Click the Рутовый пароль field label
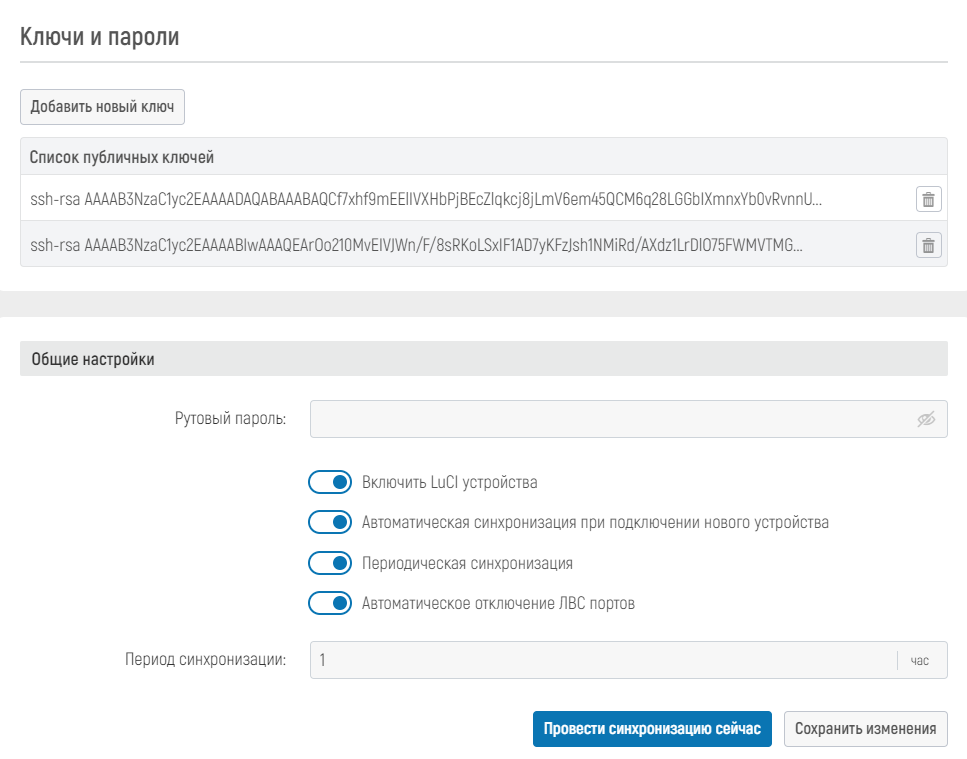The image size is (967, 759). point(230,419)
